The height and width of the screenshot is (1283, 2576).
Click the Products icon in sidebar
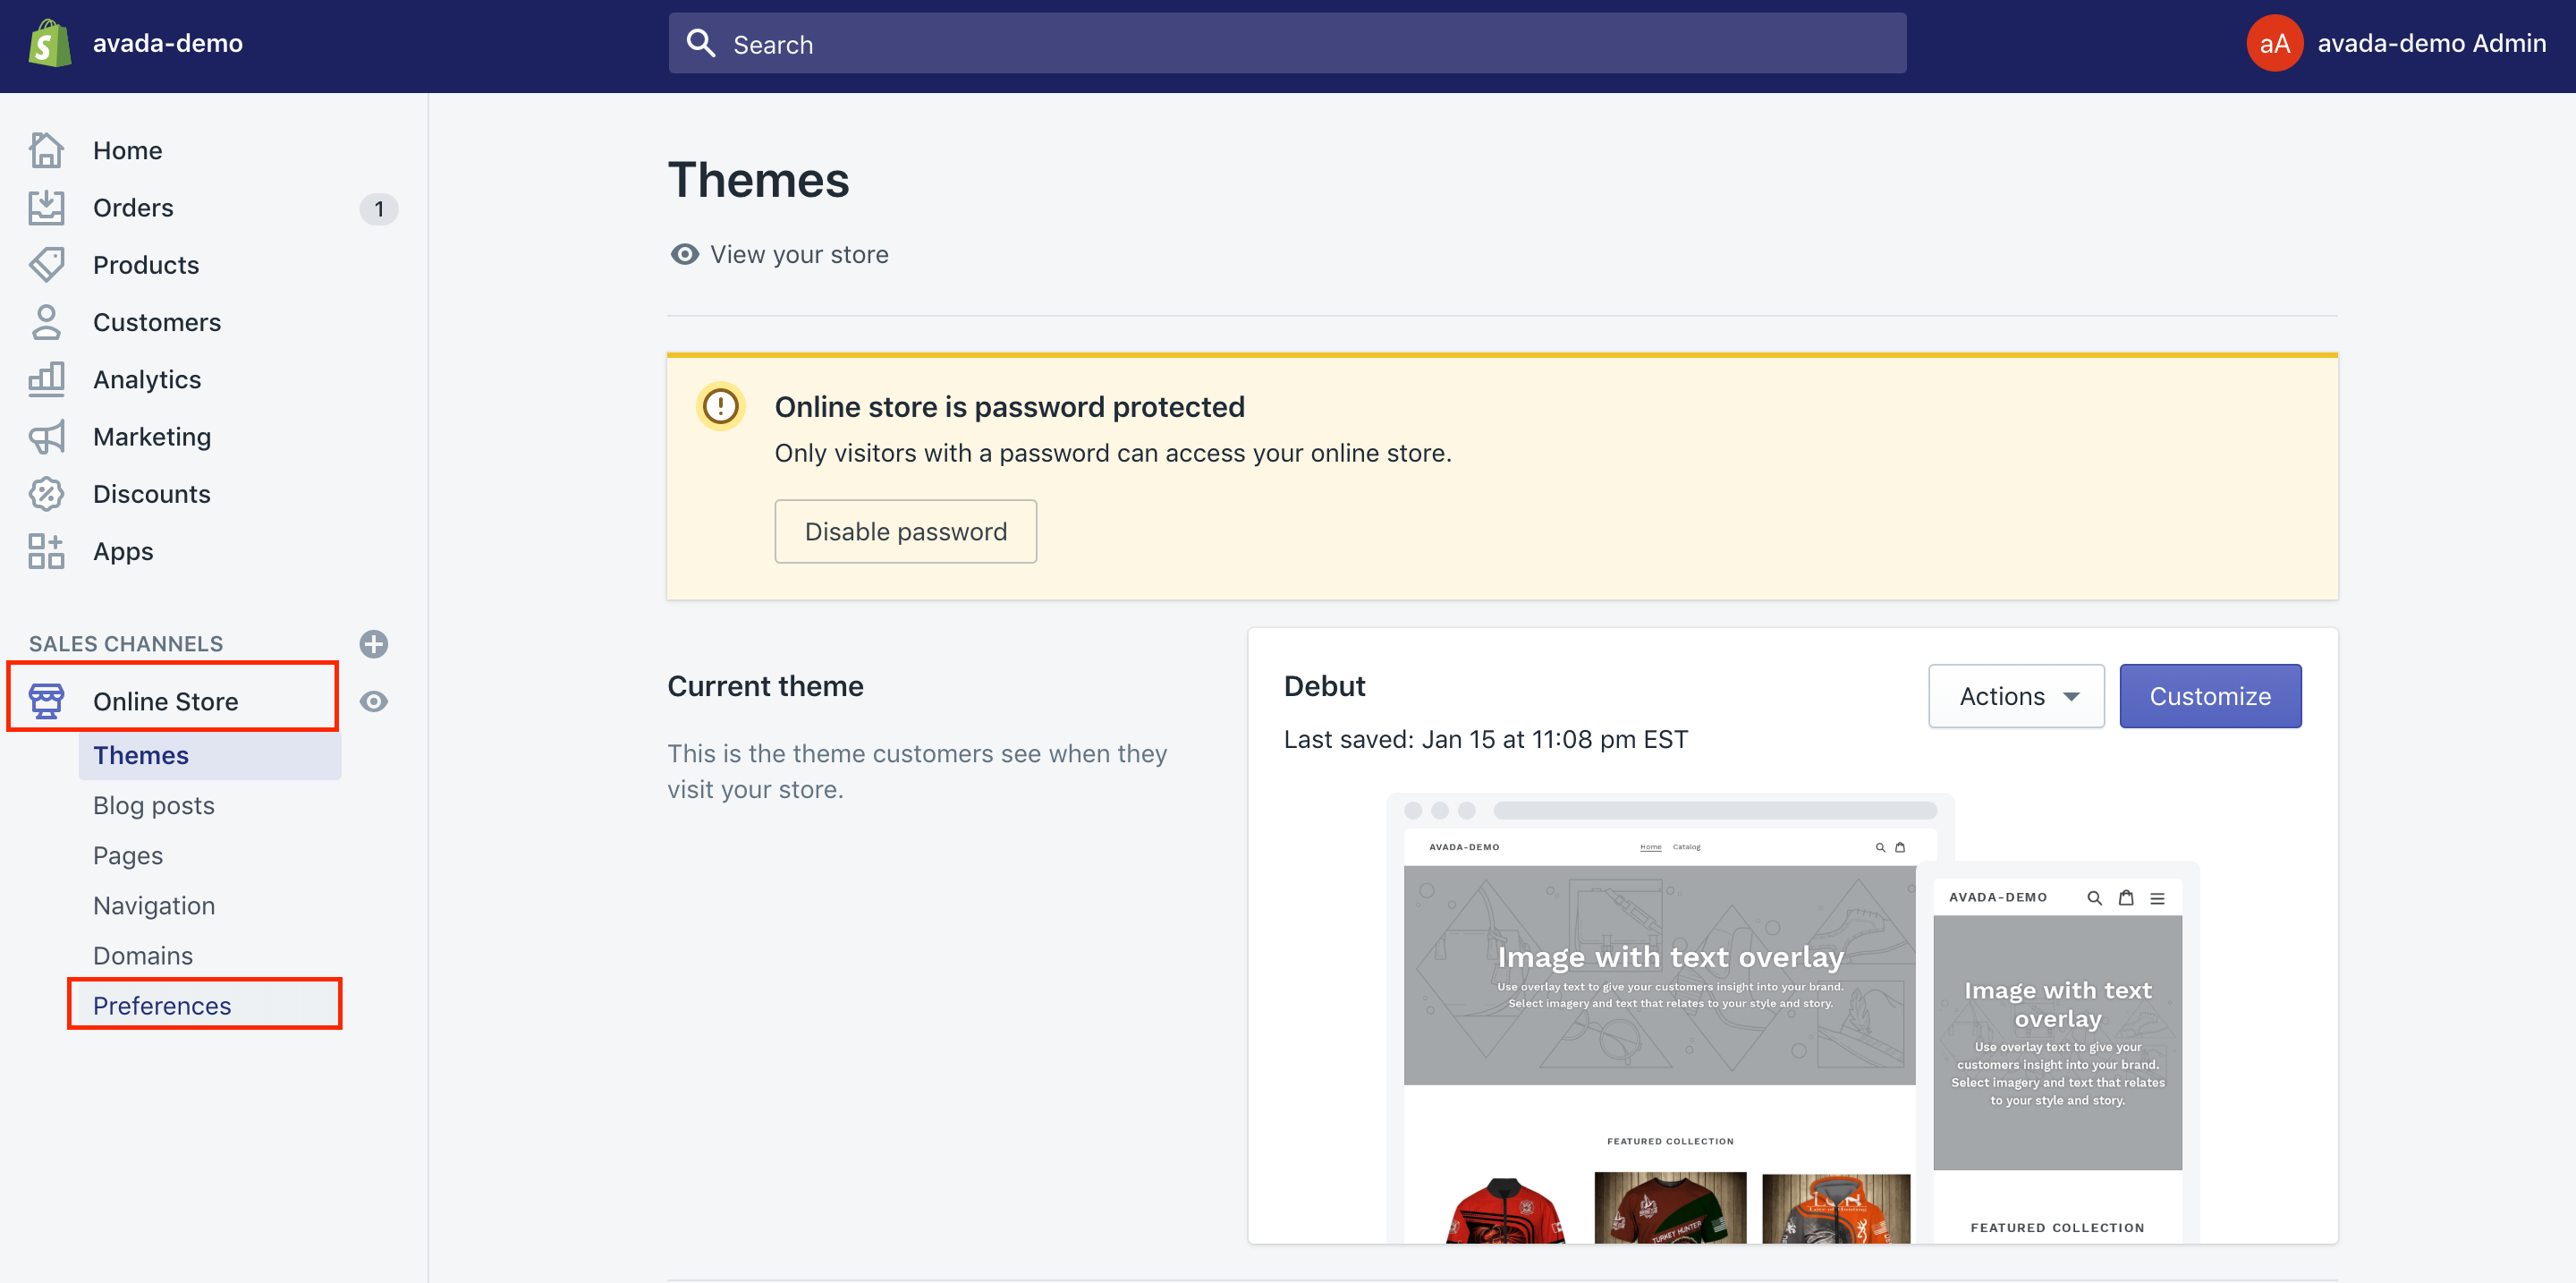pyautogui.click(x=46, y=263)
